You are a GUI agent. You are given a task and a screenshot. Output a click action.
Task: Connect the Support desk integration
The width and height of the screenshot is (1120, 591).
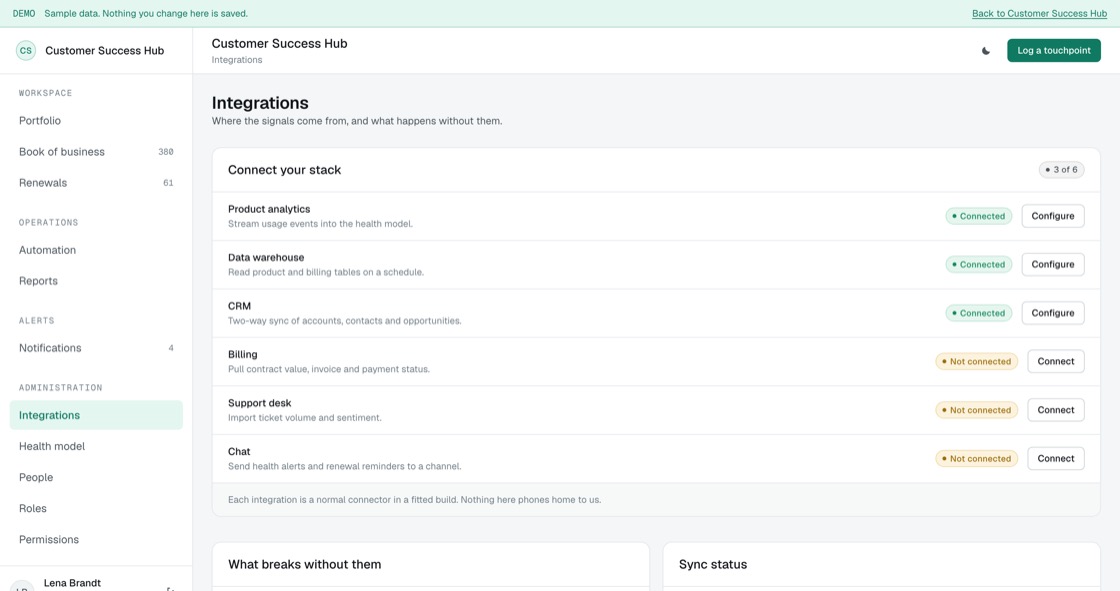1056,410
